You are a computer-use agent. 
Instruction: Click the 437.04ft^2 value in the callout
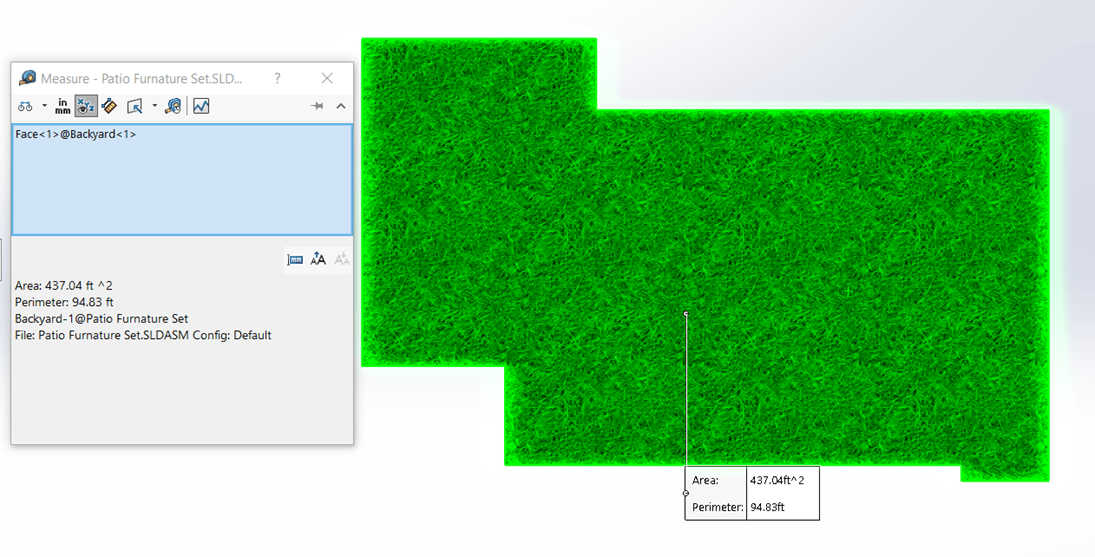[777, 480]
